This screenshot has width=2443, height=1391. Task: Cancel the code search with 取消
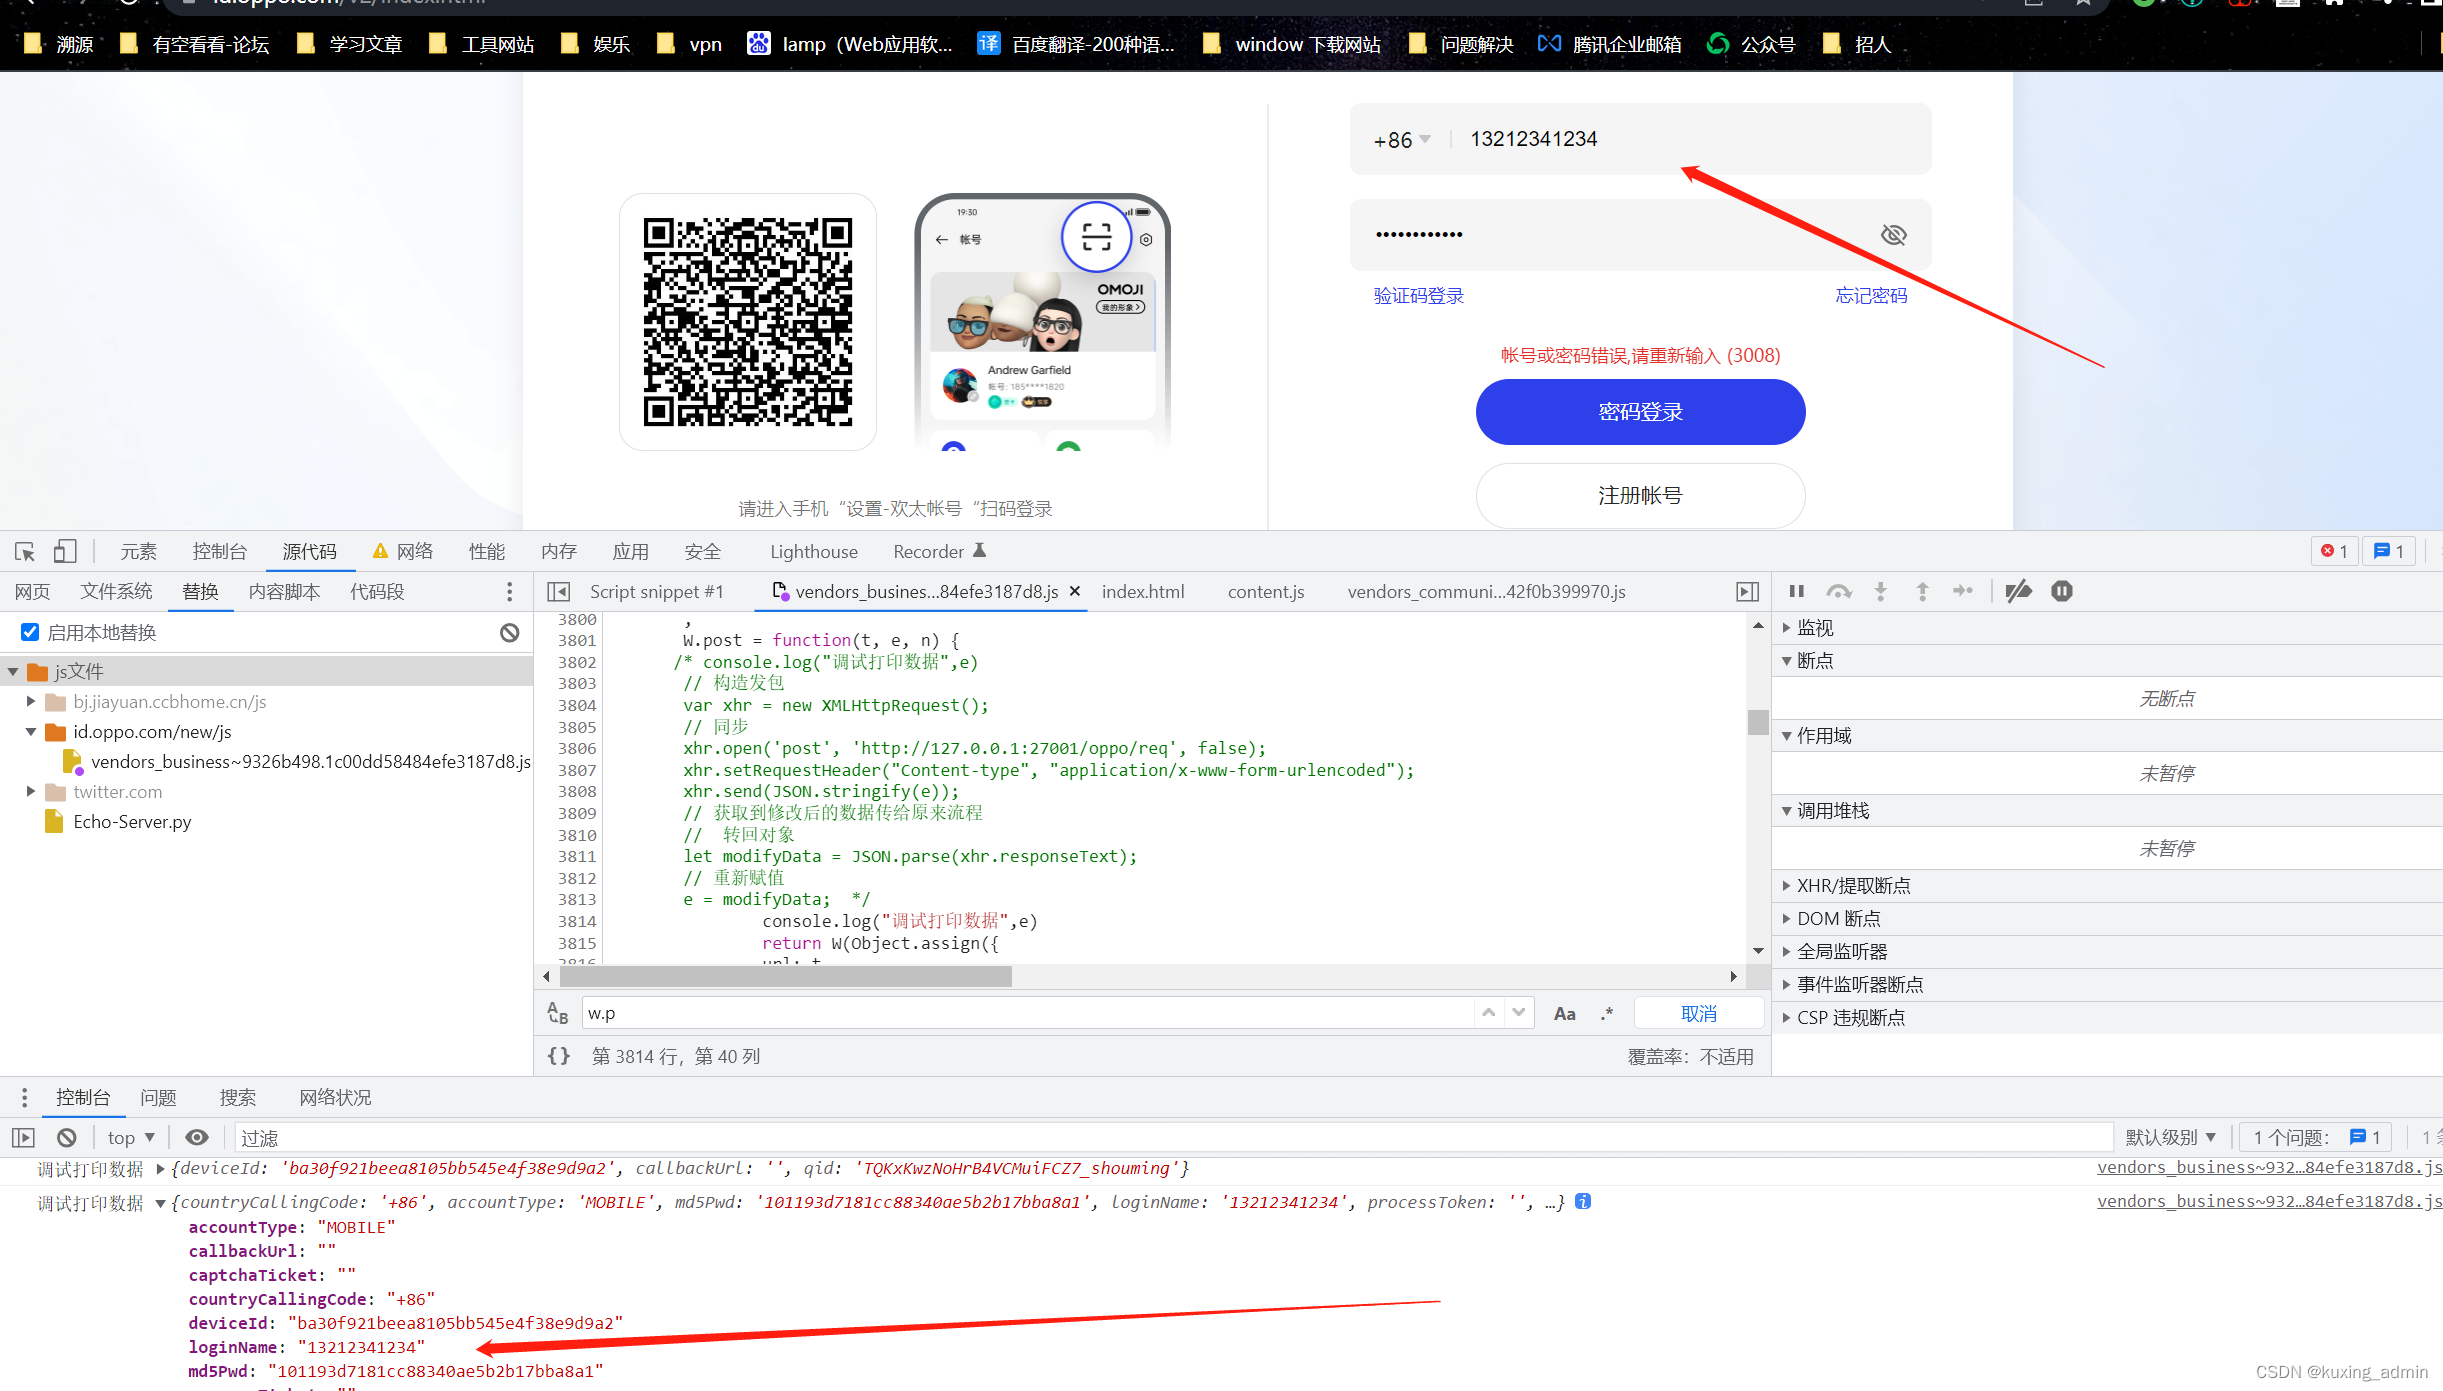click(1698, 1014)
